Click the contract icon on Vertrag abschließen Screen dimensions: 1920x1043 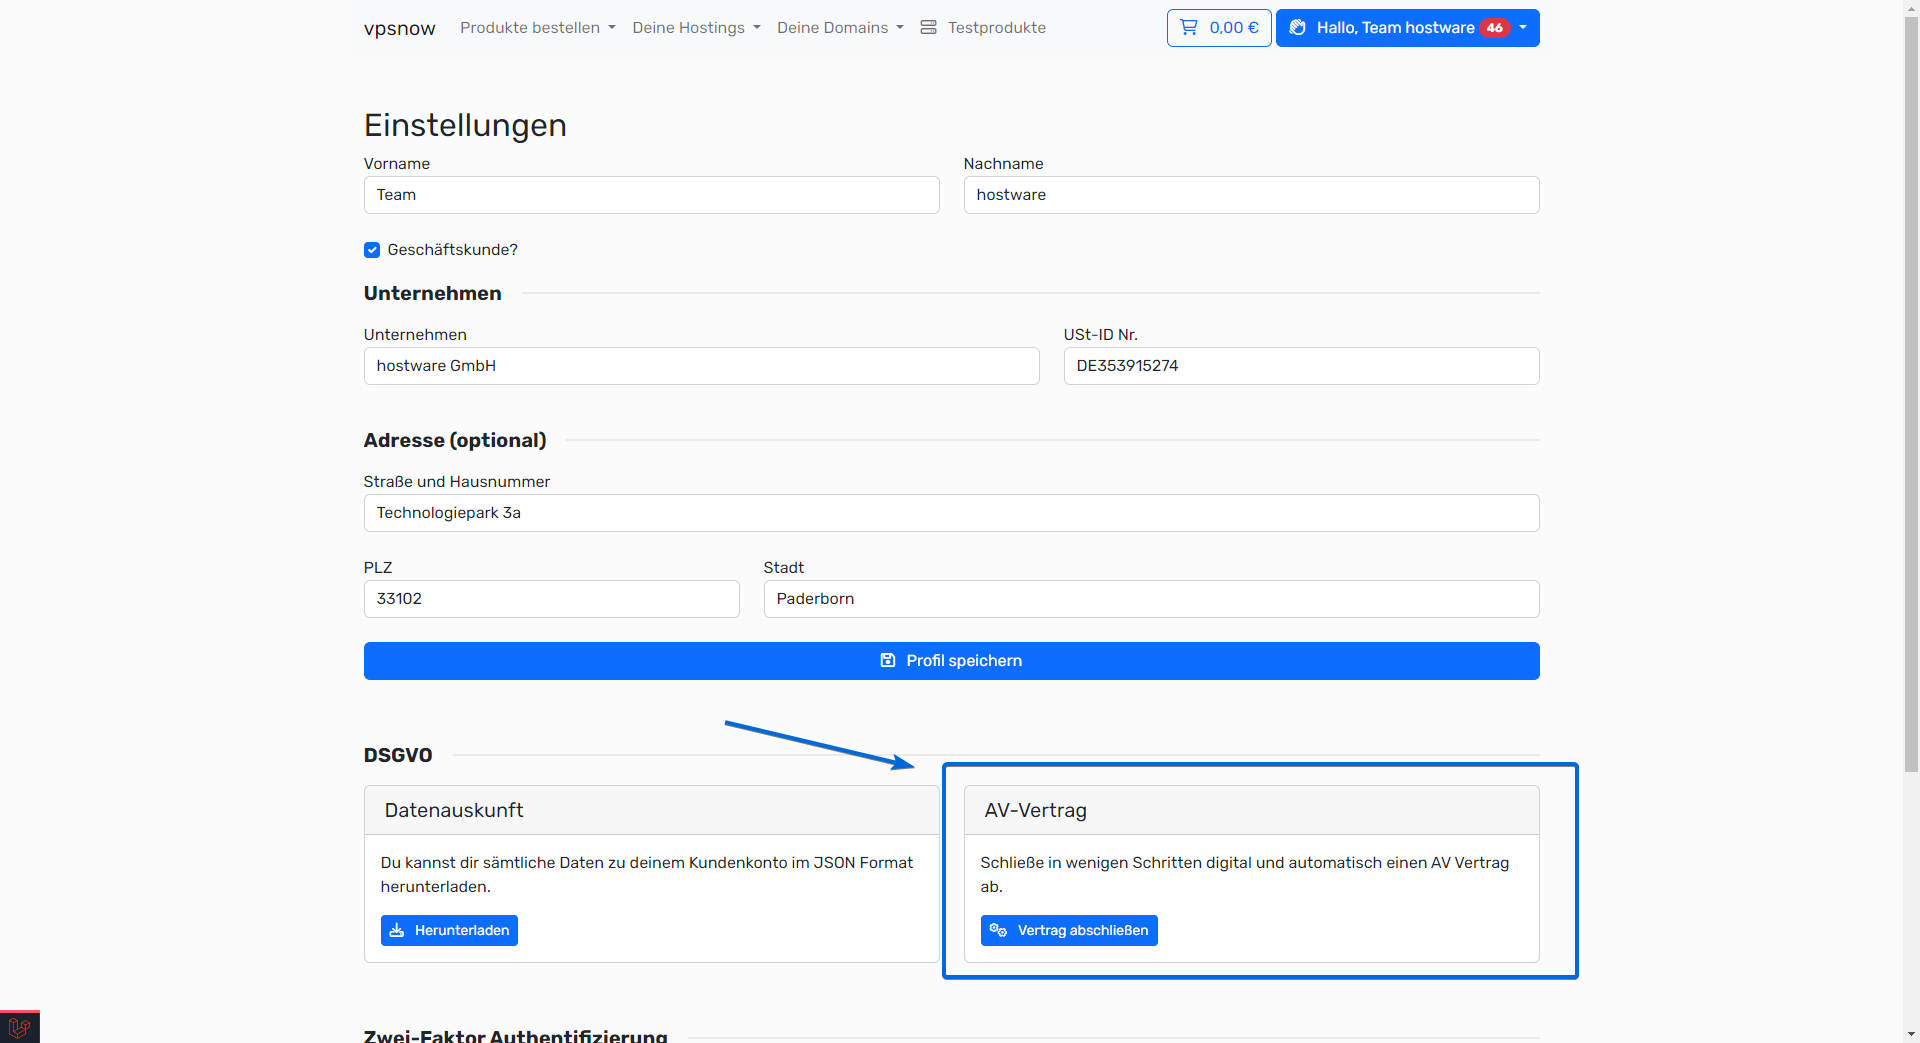pyautogui.click(x=998, y=931)
